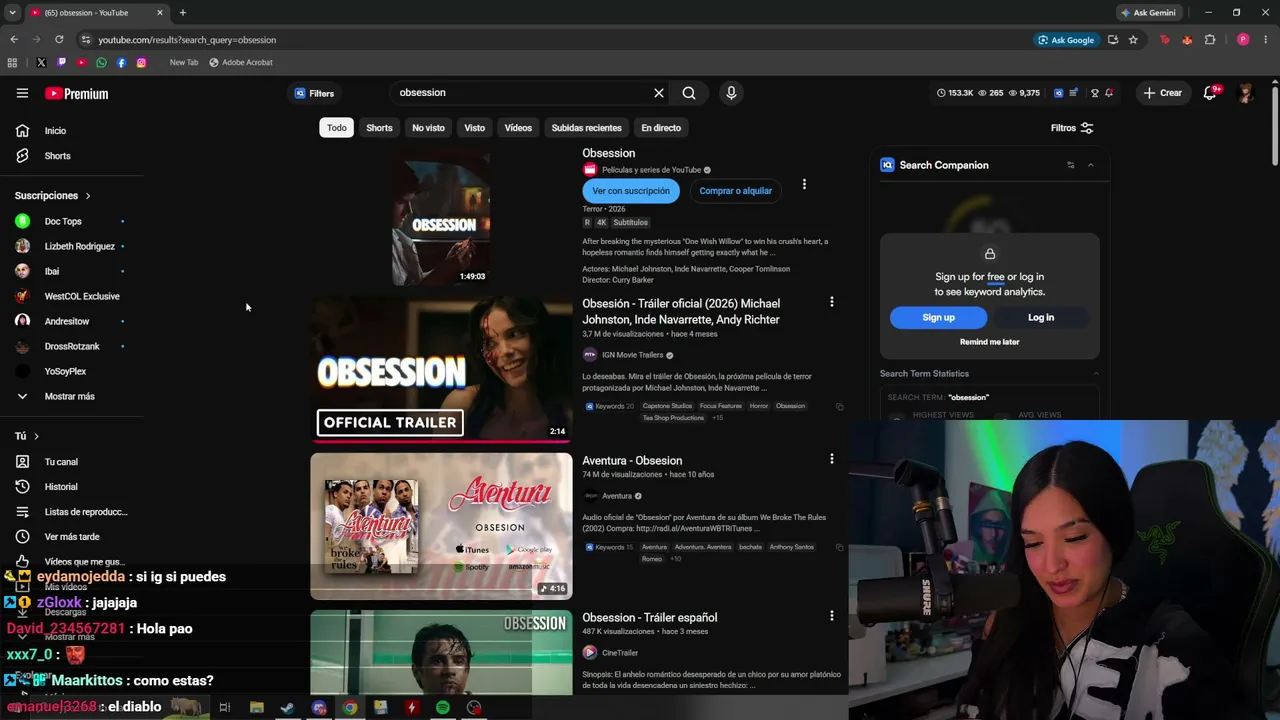Collapse the Search Term Statistics section

coord(1096,374)
